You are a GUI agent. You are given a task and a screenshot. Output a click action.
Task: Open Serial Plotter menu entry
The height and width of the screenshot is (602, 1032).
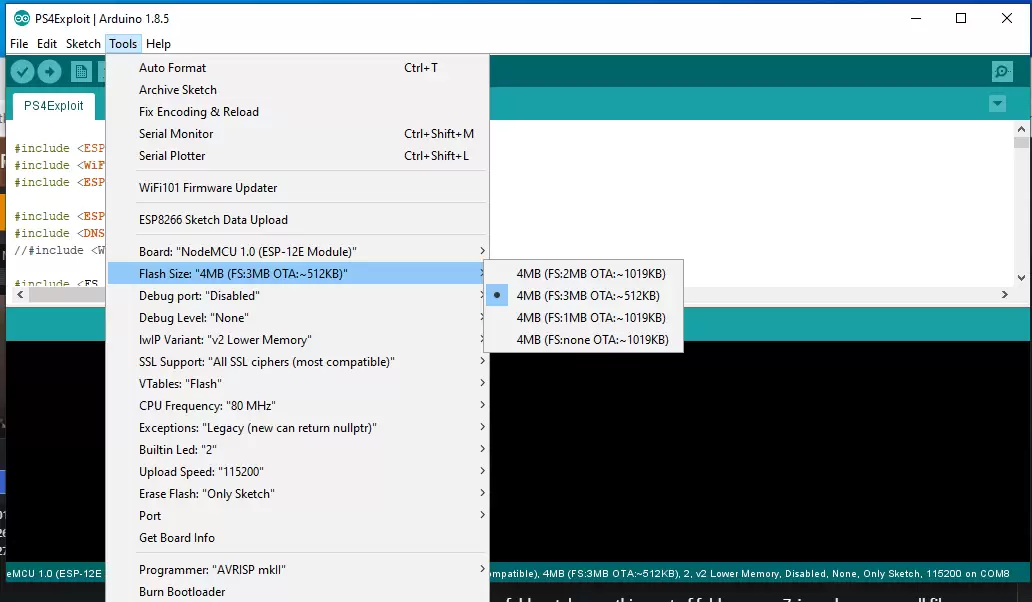[x=297, y=156]
